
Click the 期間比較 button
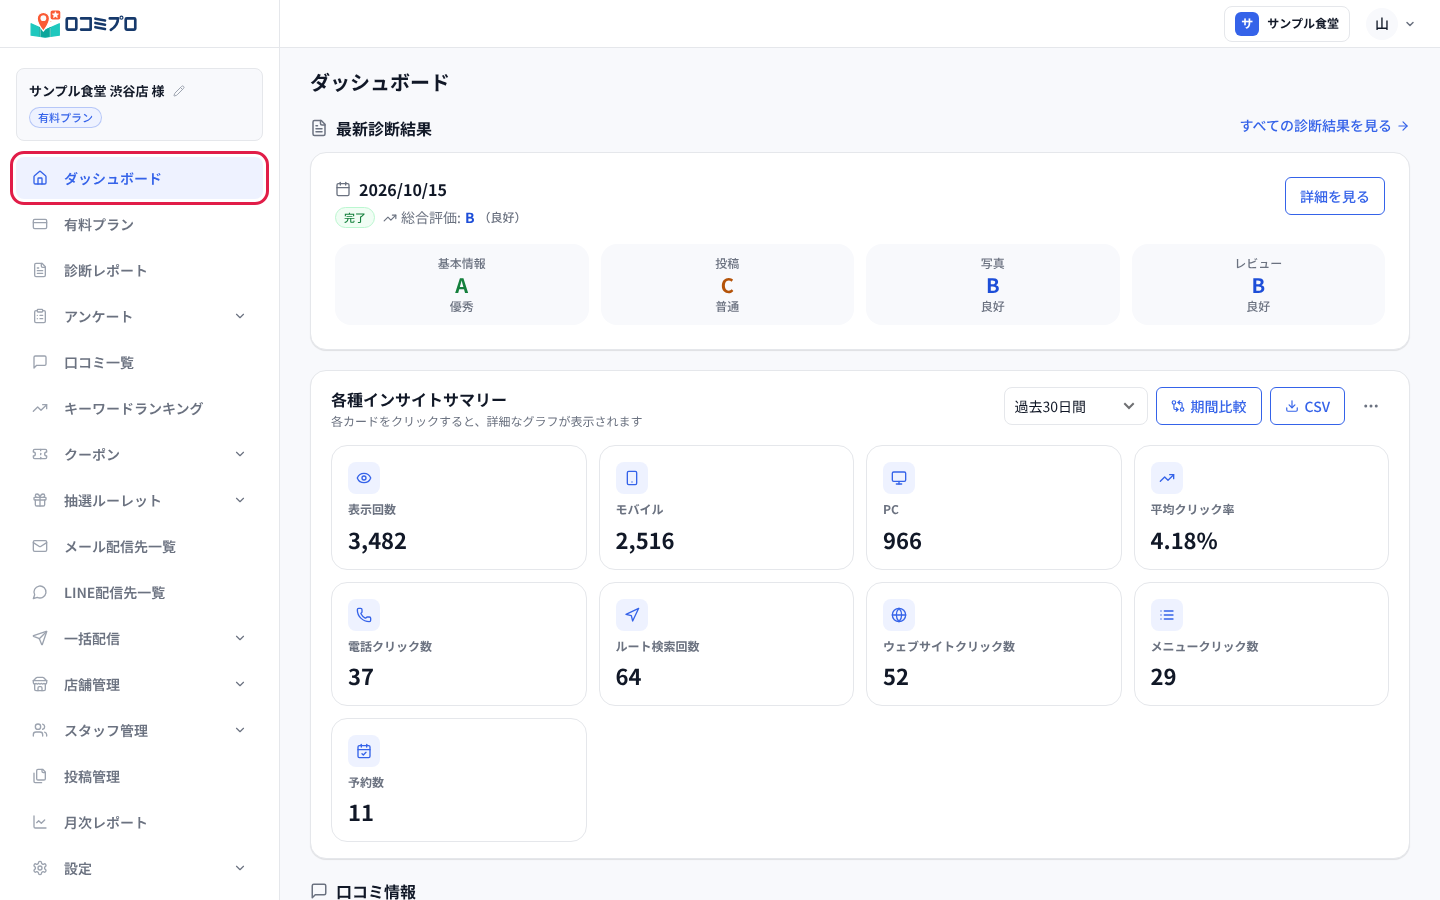[x=1208, y=406]
